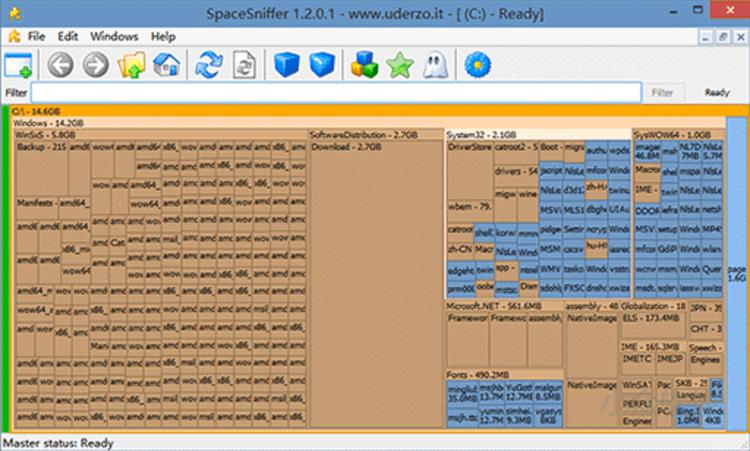The width and height of the screenshot is (750, 451).
Task: Select the SoftwareDistribution Download 2.7GB block
Action: tap(375, 280)
